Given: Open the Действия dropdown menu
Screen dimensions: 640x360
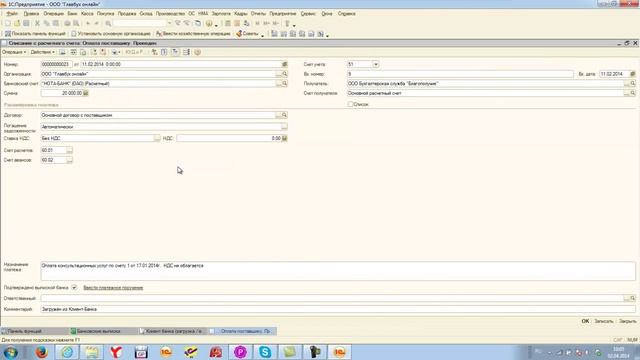Looking at the screenshot, I should click(42, 52).
